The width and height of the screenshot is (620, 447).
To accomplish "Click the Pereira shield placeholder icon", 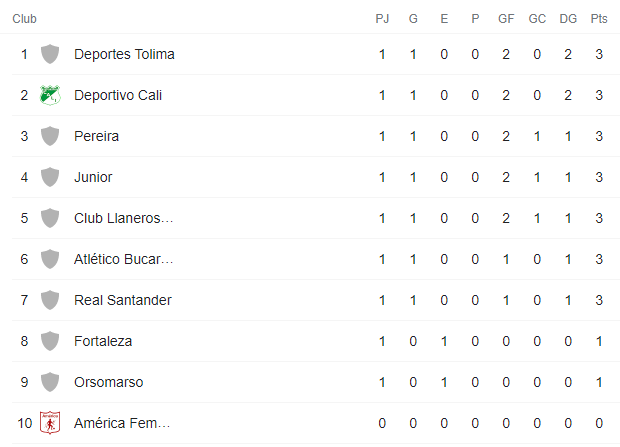I will point(50,136).
